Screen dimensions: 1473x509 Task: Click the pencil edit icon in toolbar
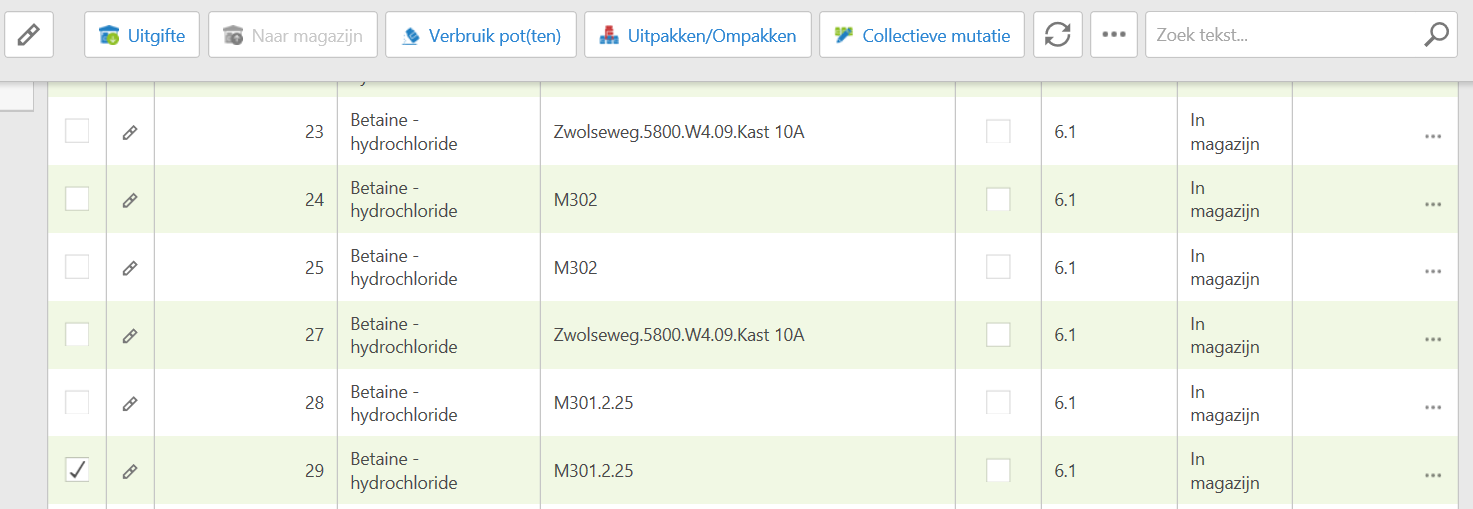(29, 35)
